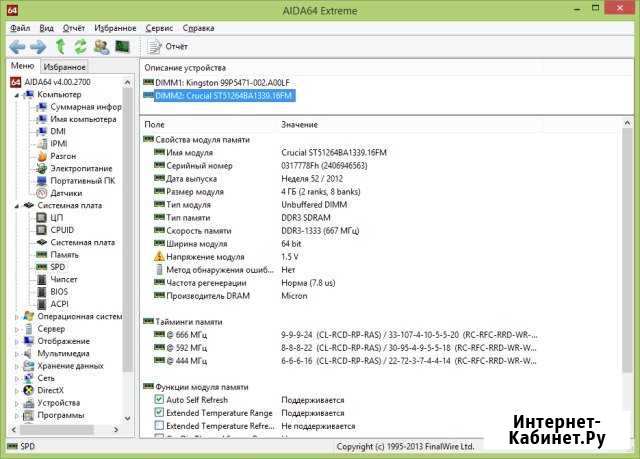Screen dimensions: 640x459
Task: Toggle the Auto Self Refresh checkbox
Action: click(160, 399)
